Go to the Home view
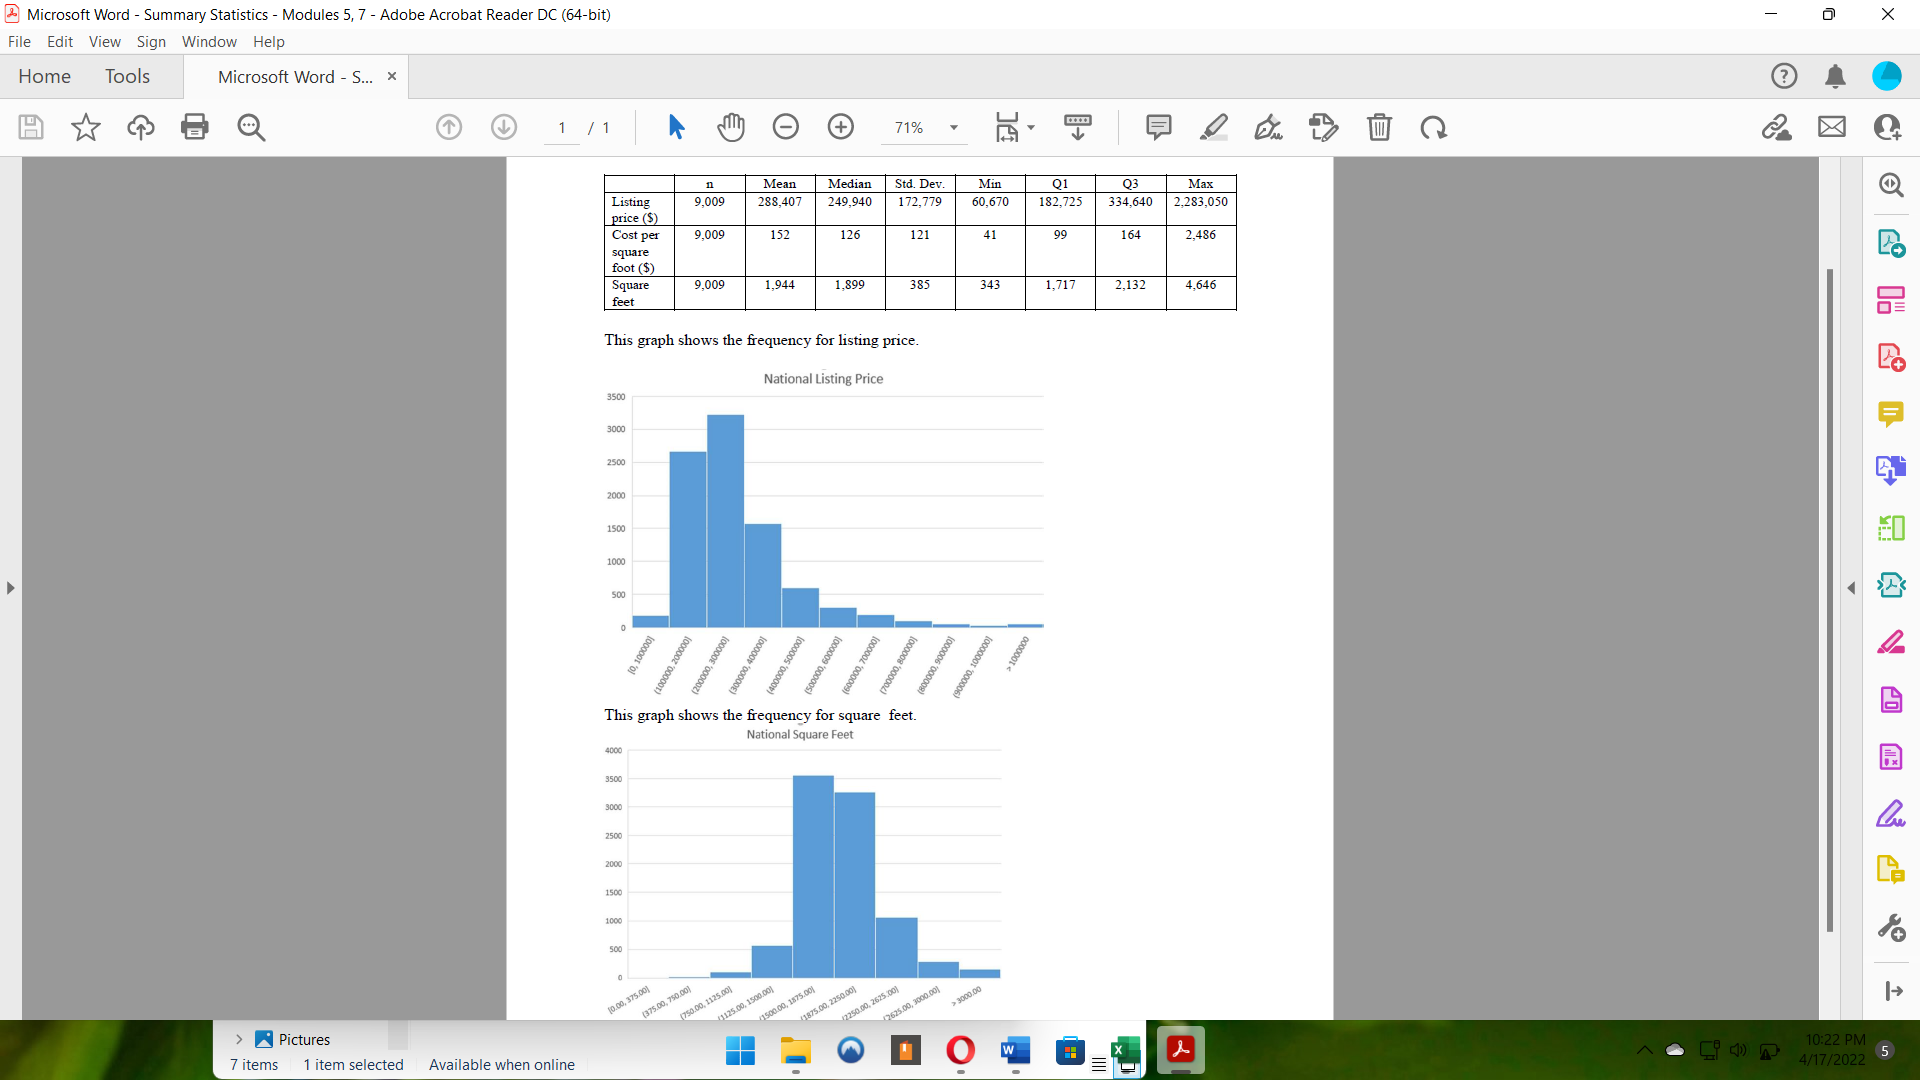The height and width of the screenshot is (1080, 1920). coord(44,76)
